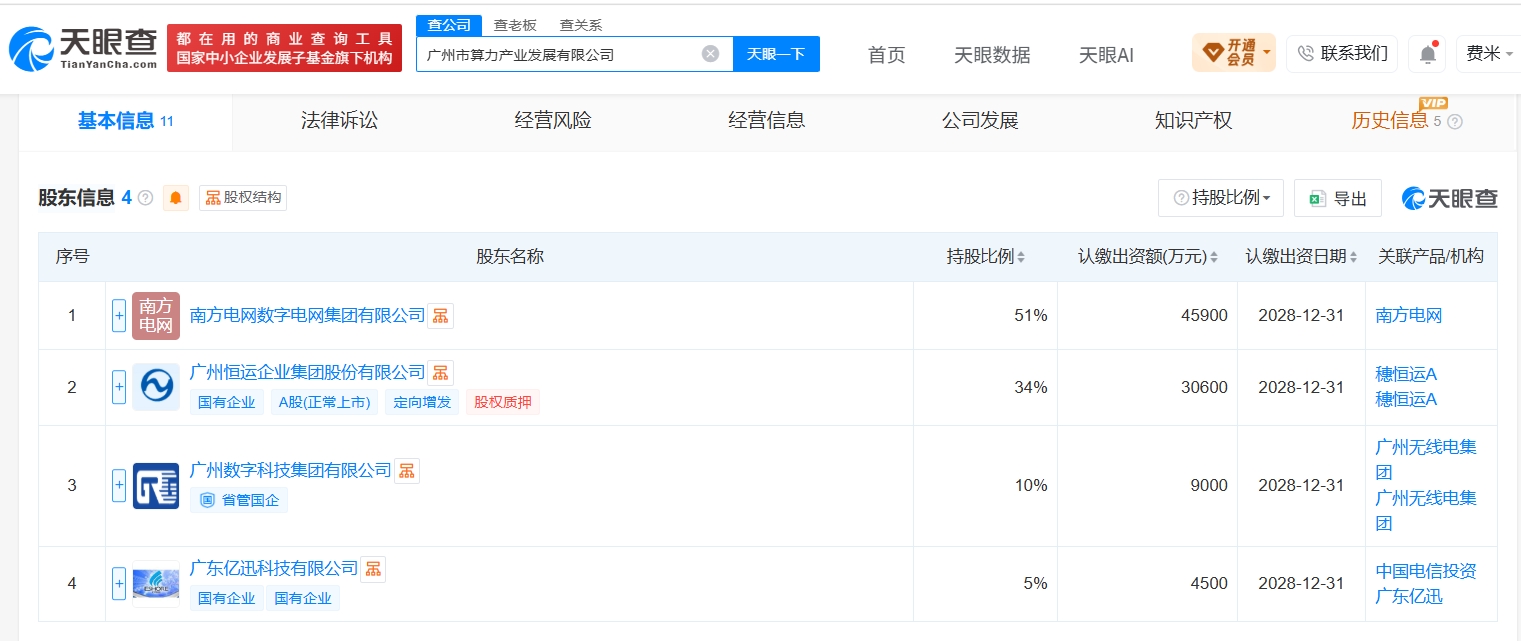
Task: Sort by 认缴出资日期 column
Action: (x=1301, y=257)
